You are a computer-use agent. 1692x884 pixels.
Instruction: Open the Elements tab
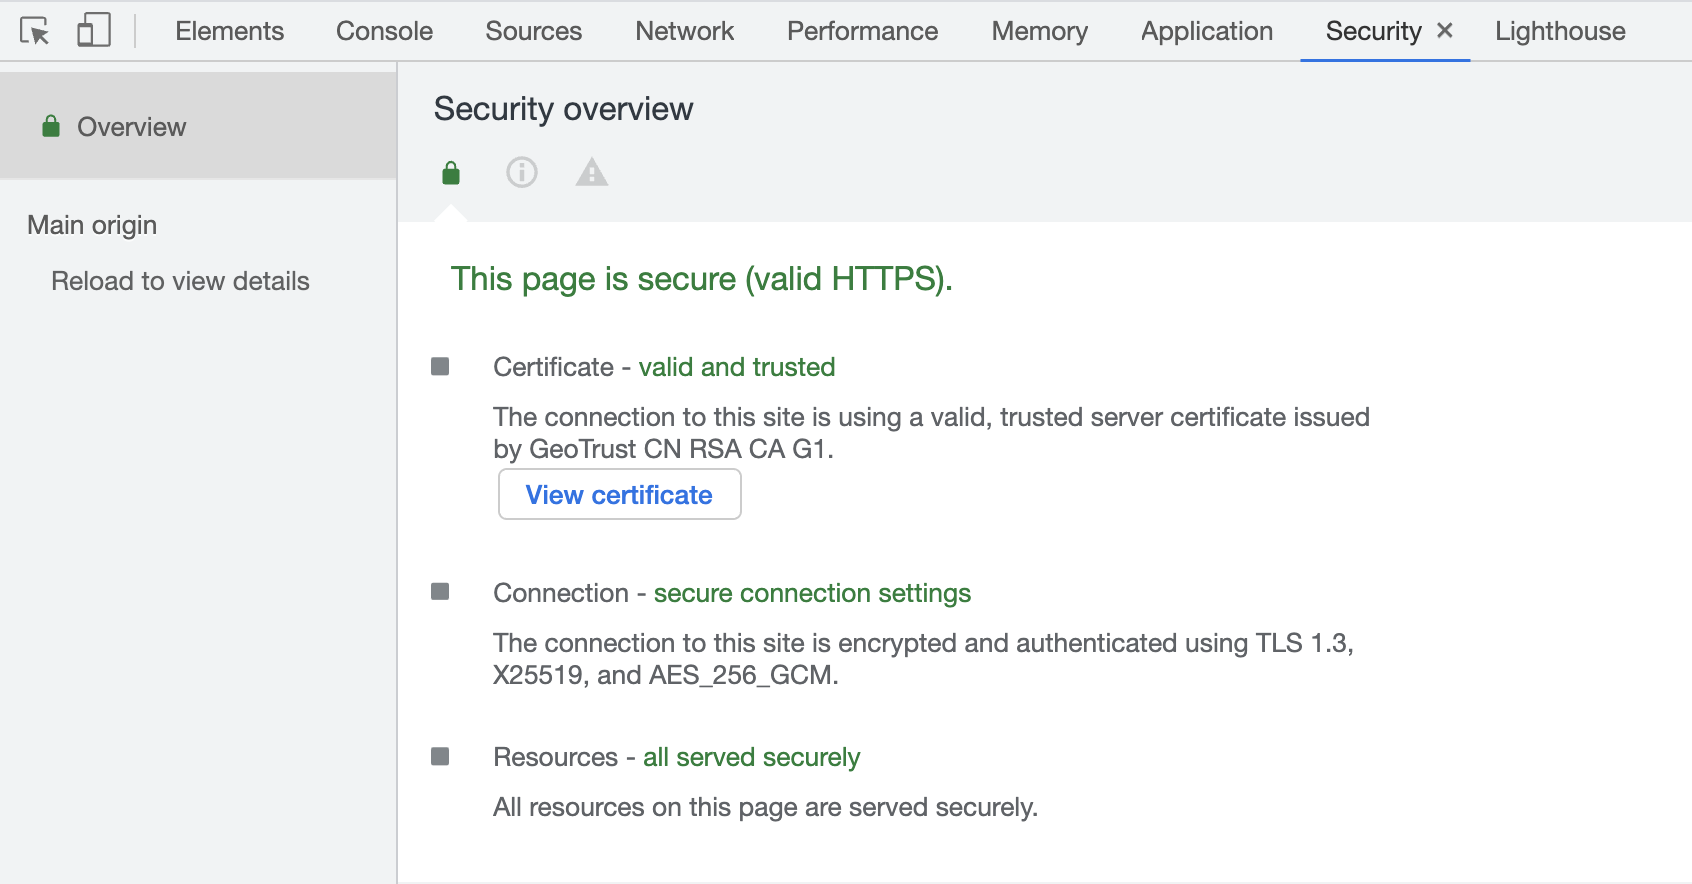coord(229,31)
